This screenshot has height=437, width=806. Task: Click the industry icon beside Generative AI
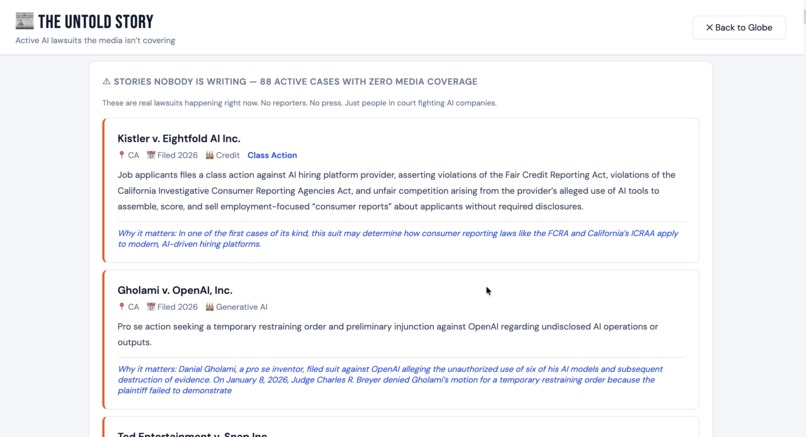coord(209,306)
